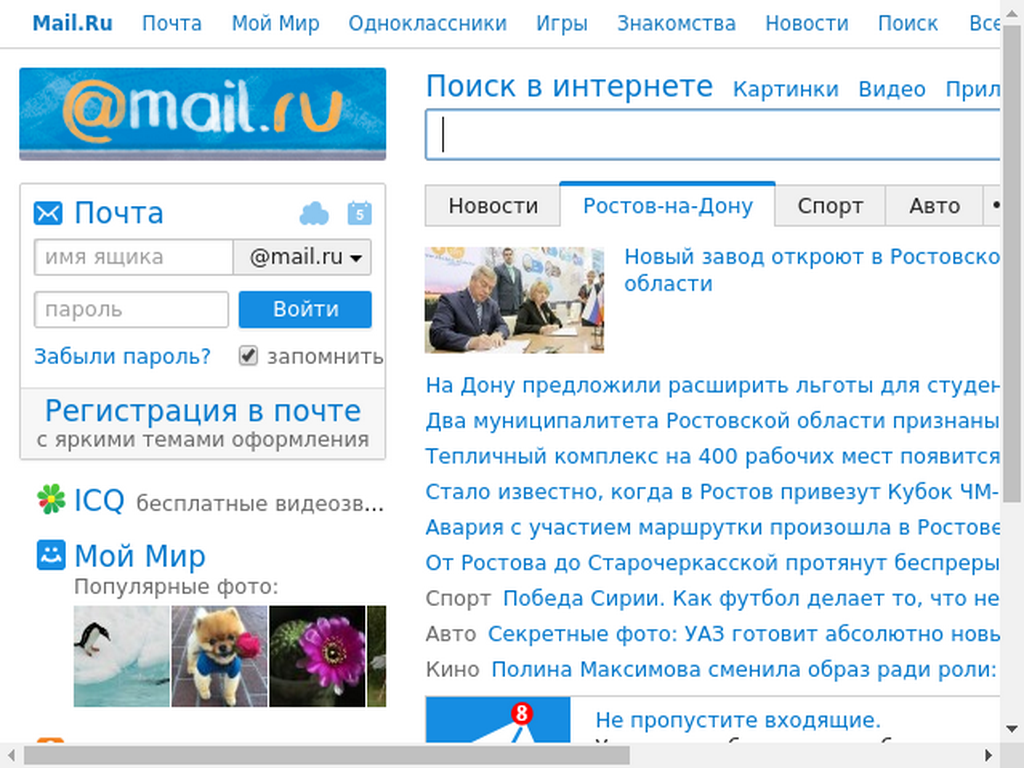
Task: Open От Ростова до Старочеркасской headline
Action: [712, 562]
